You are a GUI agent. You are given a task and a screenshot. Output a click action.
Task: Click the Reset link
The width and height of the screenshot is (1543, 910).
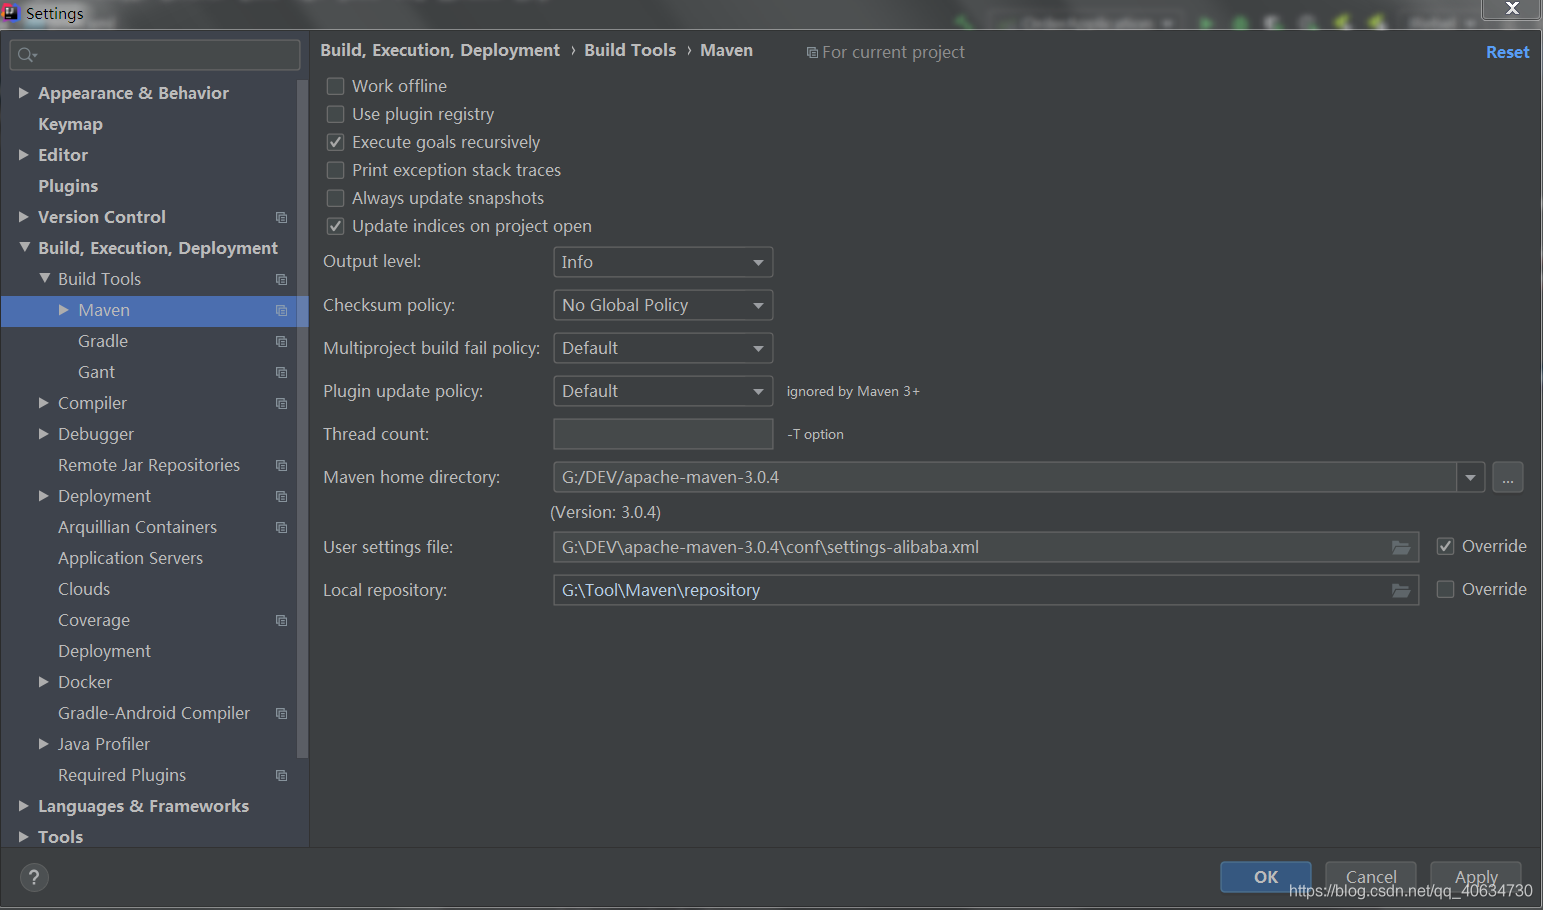[1507, 52]
